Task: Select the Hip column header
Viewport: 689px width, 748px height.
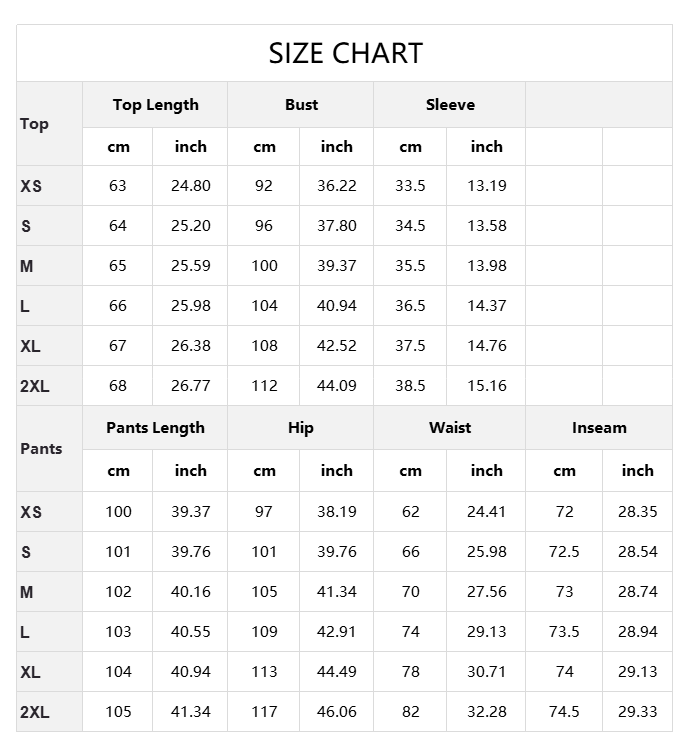Action: point(301,428)
